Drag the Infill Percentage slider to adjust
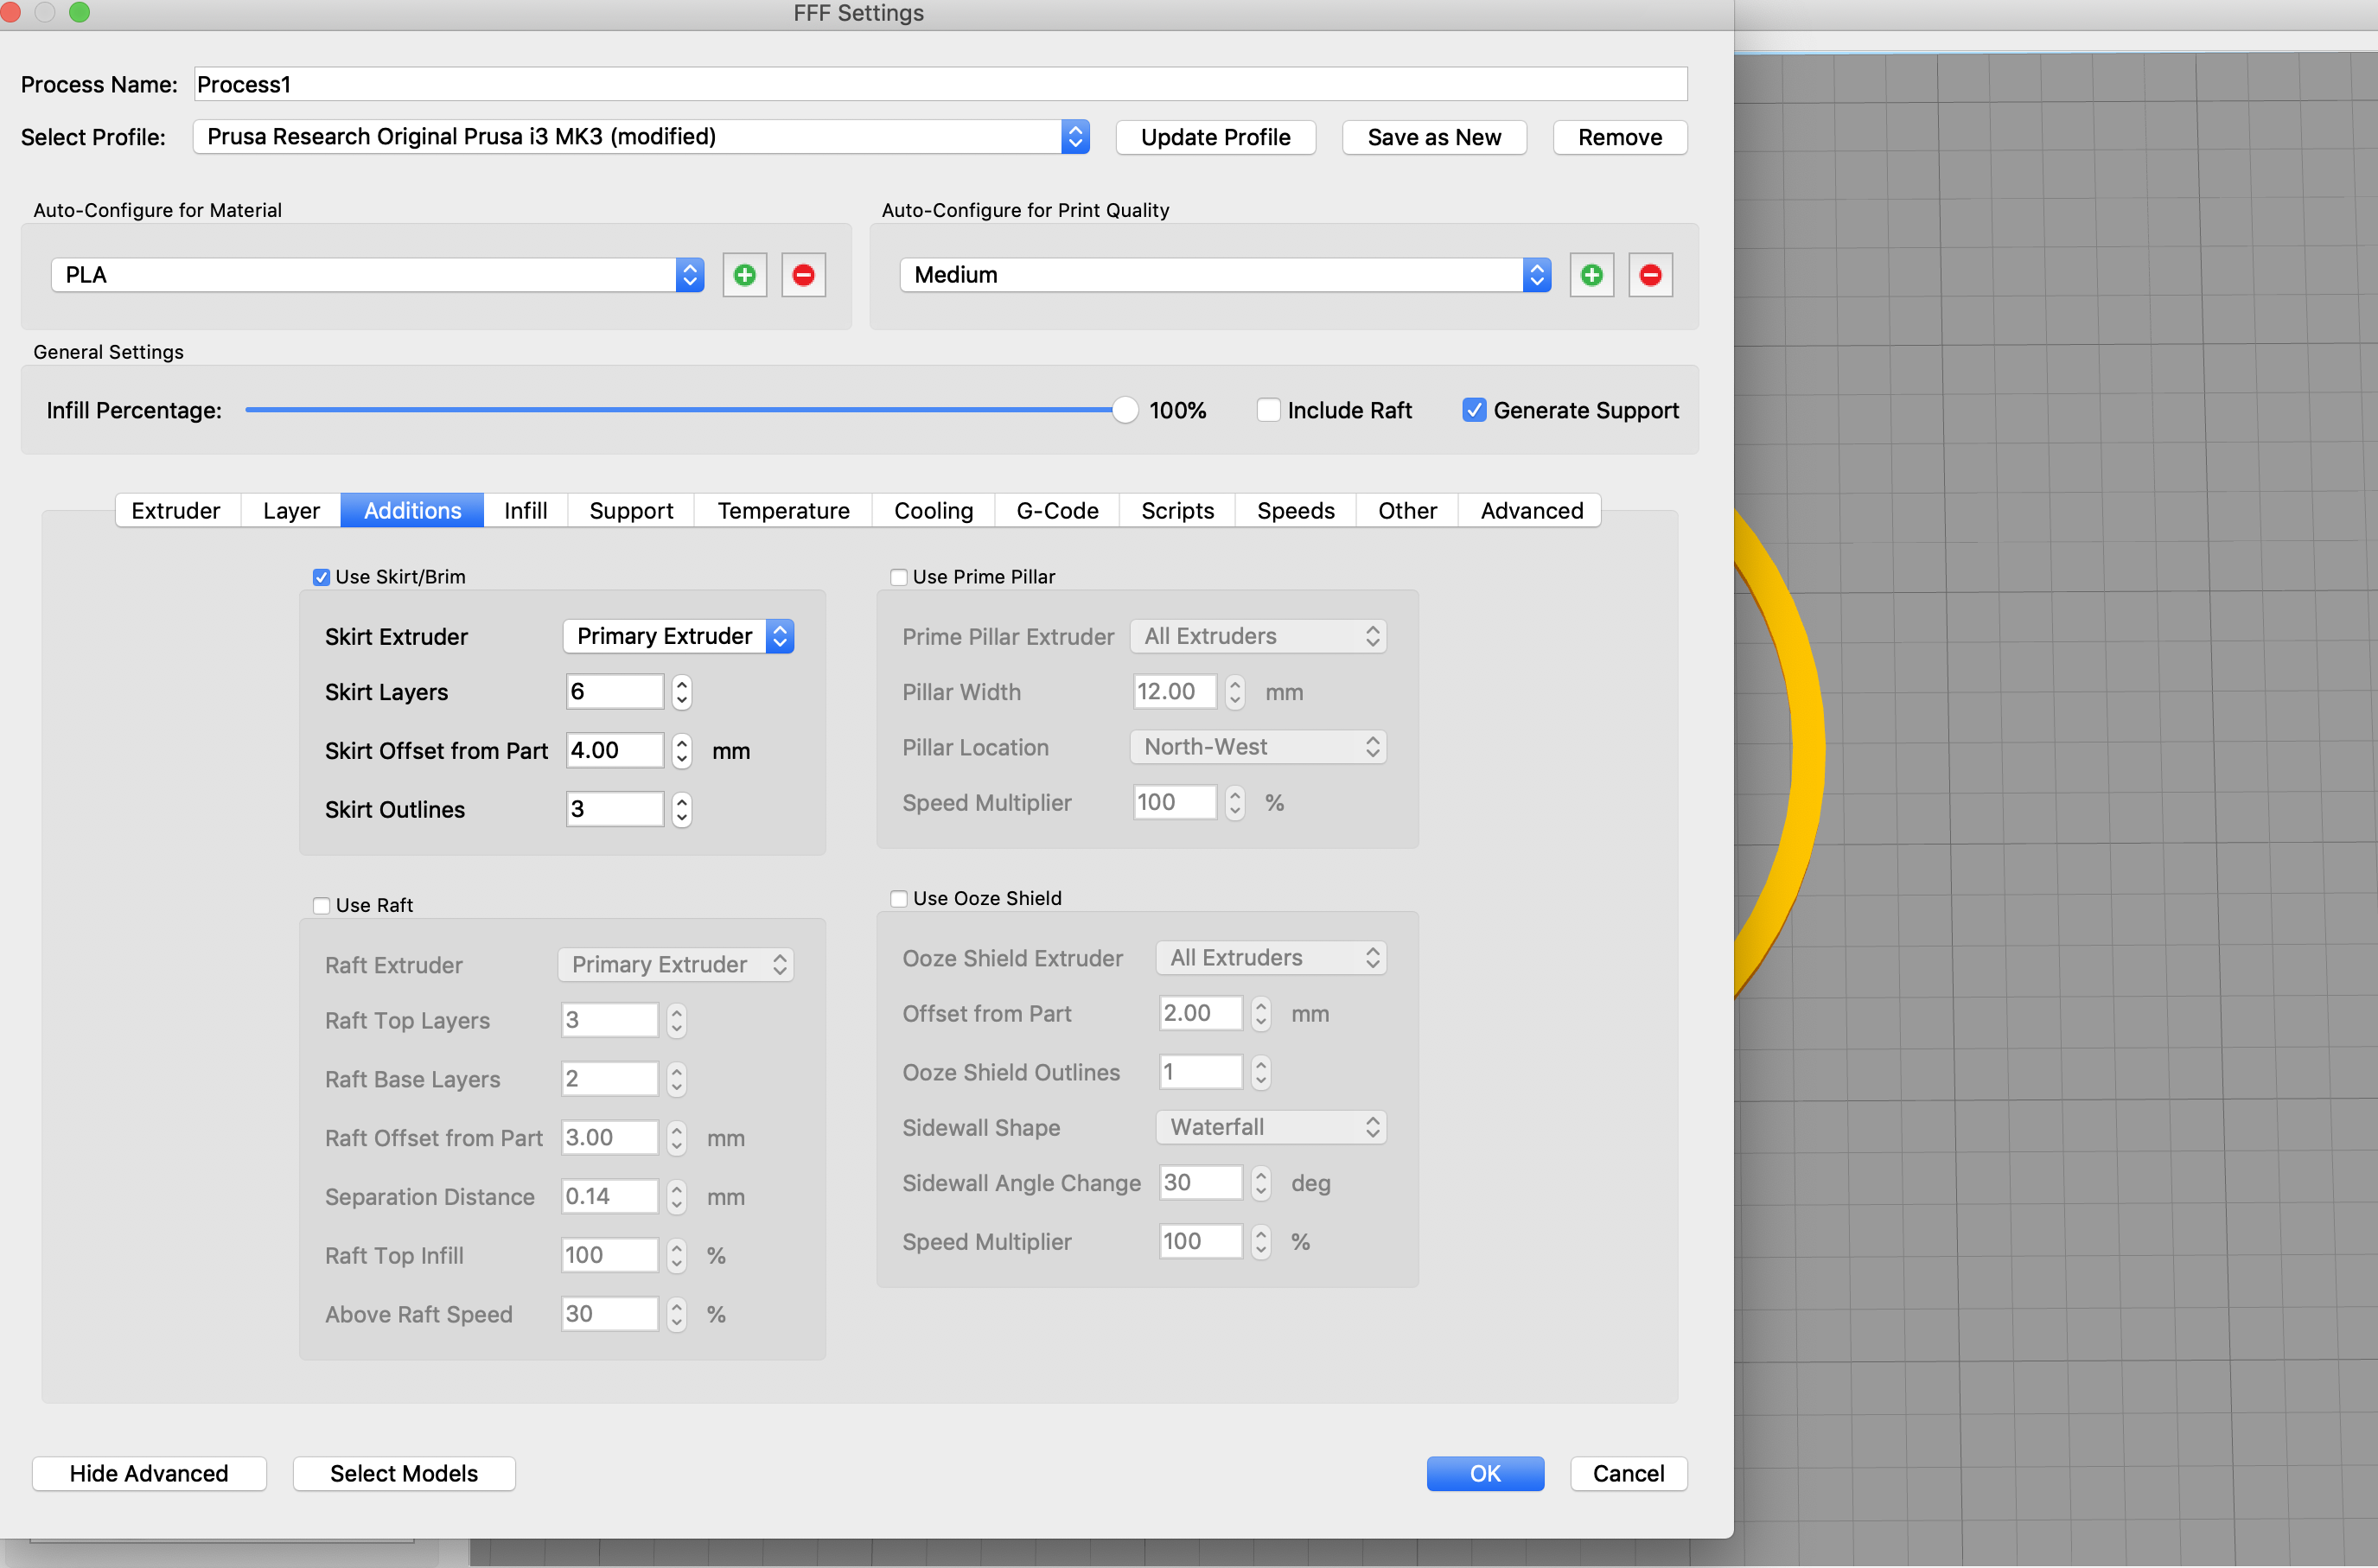 point(1114,410)
